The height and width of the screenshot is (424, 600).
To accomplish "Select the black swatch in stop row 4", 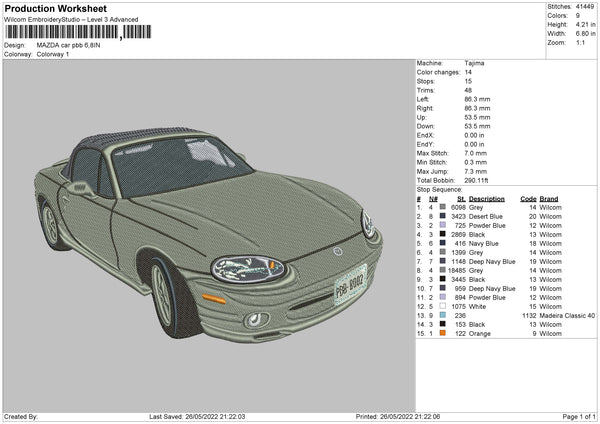I will pyautogui.click(x=443, y=234).
